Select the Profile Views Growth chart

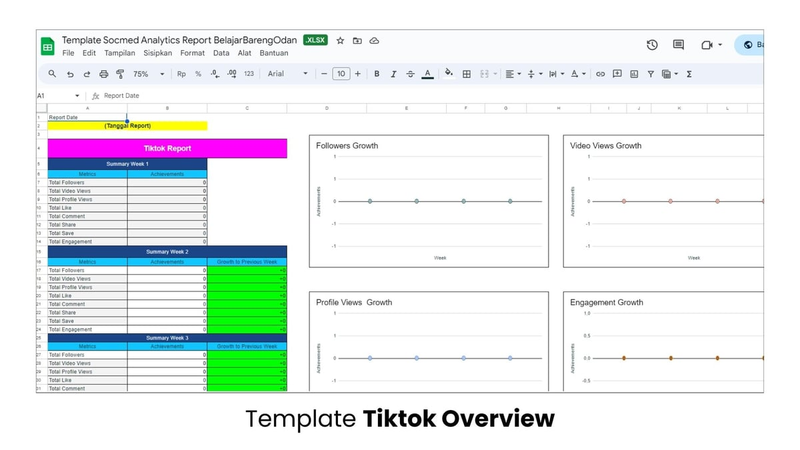[x=429, y=341]
